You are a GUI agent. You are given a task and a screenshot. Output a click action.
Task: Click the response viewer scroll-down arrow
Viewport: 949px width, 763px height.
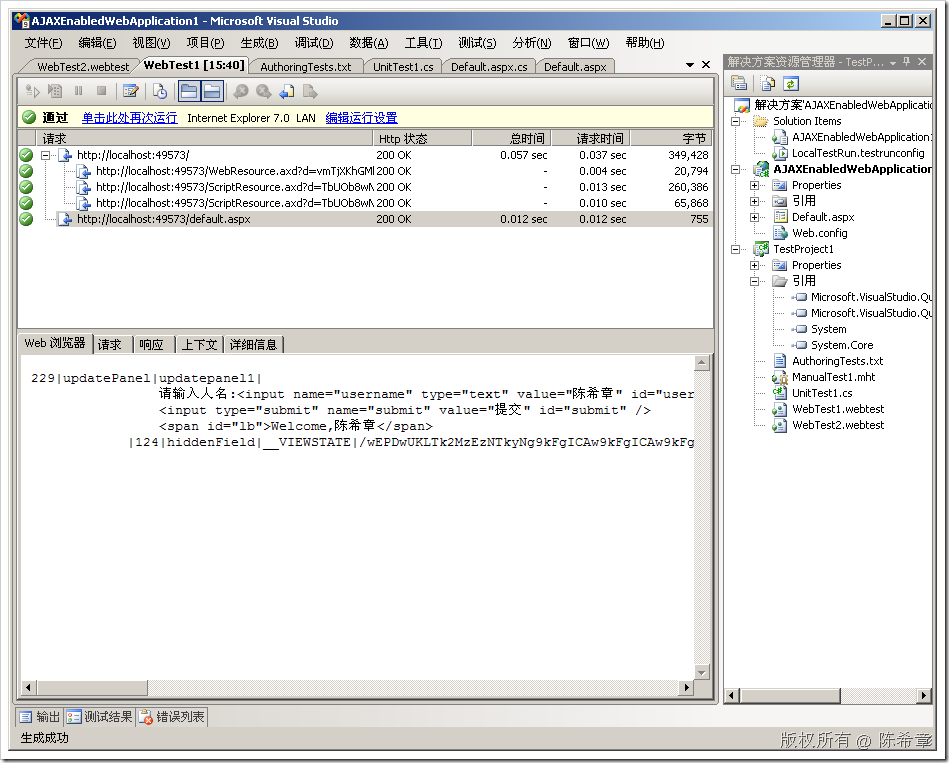(701, 672)
